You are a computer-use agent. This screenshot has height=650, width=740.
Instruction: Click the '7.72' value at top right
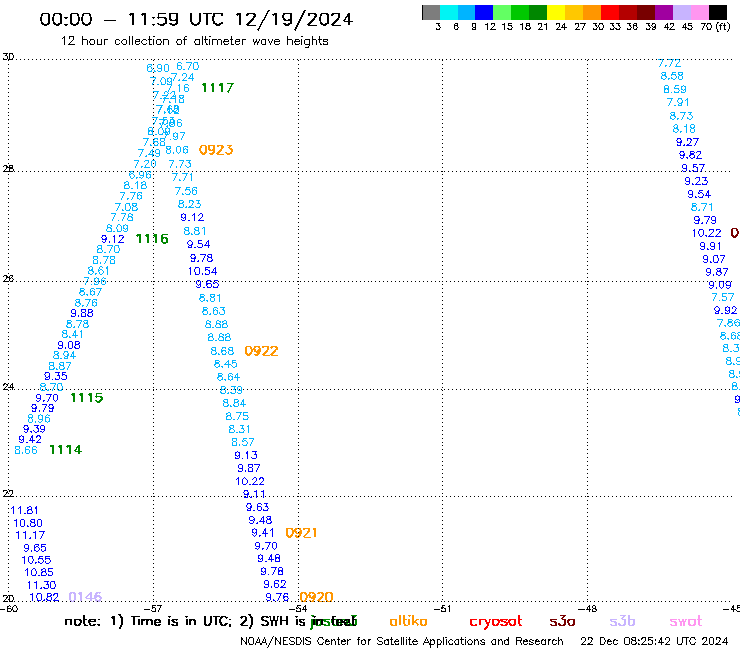(x=670, y=63)
